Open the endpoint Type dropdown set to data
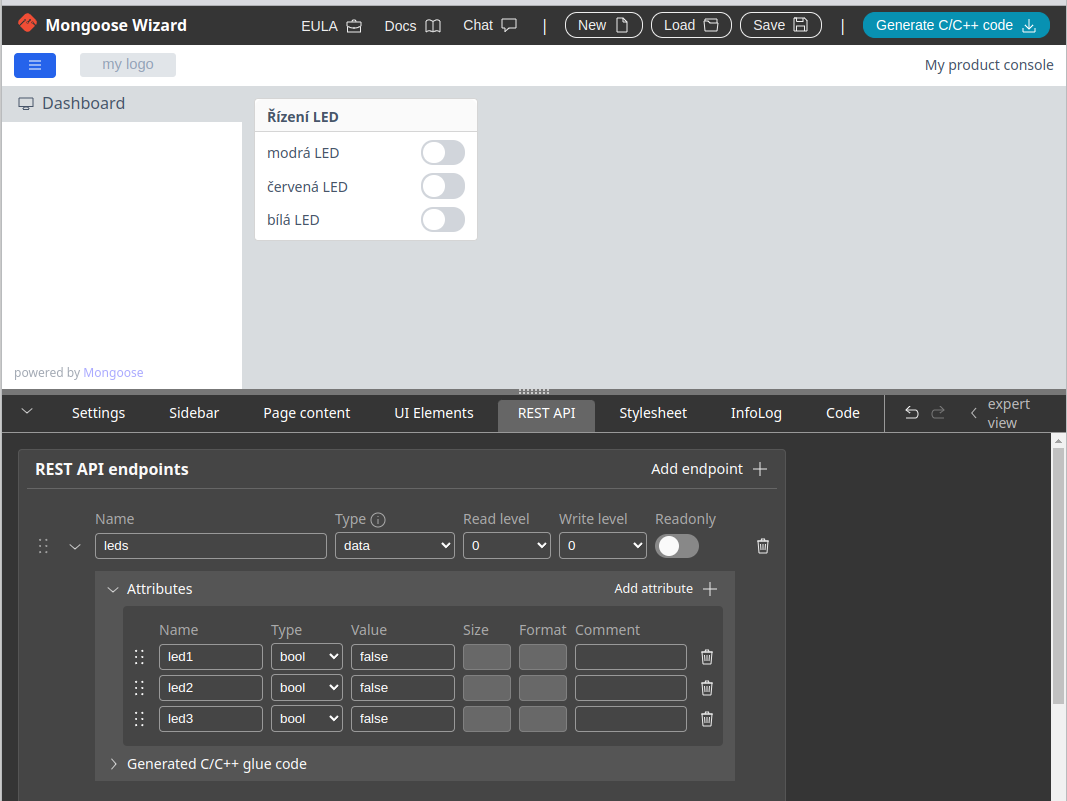The height and width of the screenshot is (801, 1067). point(394,546)
